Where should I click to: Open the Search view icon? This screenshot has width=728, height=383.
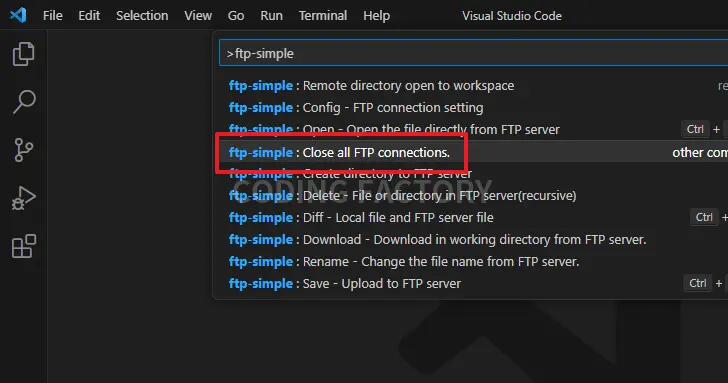[24, 102]
